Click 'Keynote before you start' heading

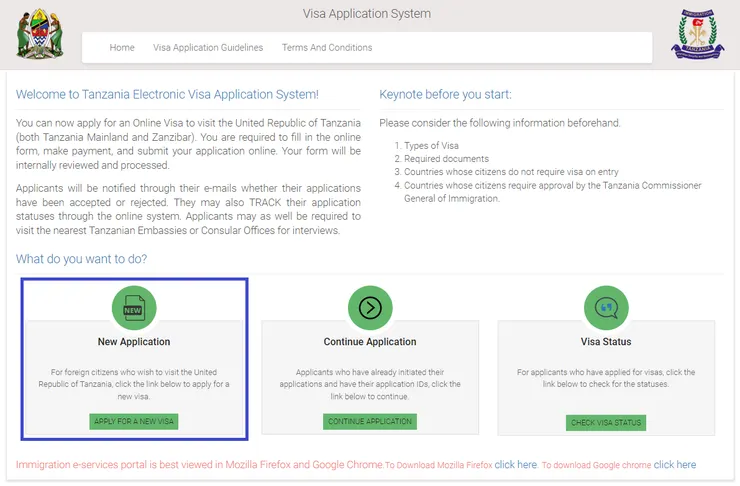coord(445,94)
